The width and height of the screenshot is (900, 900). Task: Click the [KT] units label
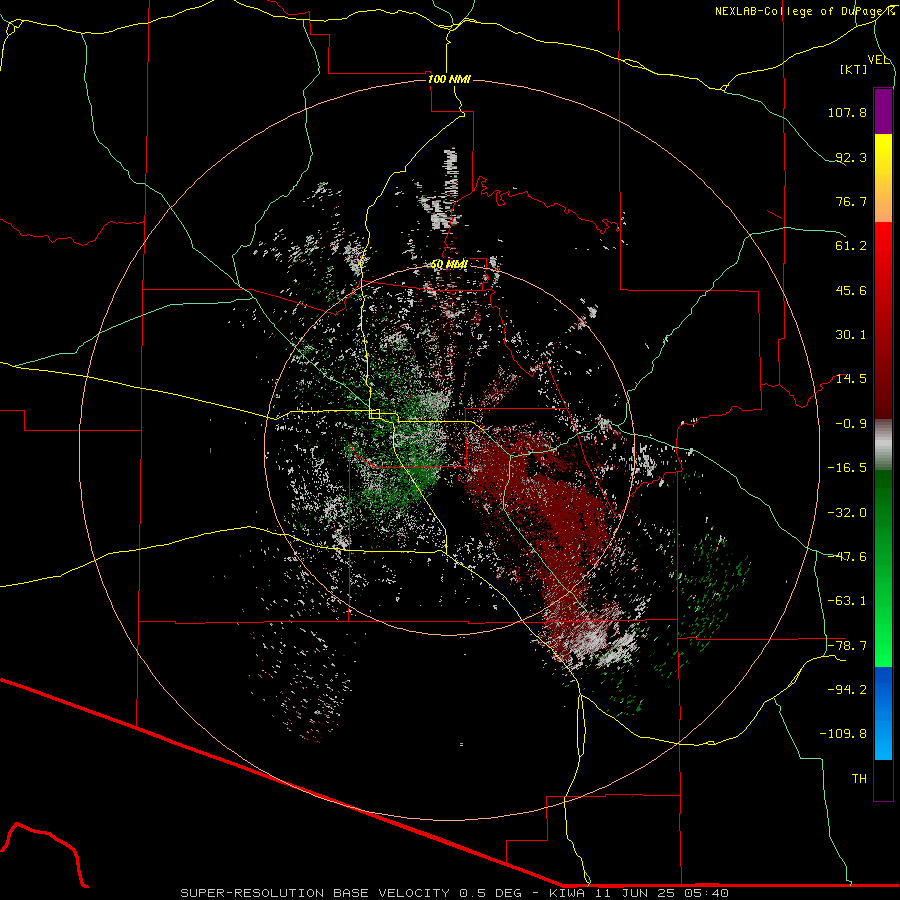pyautogui.click(x=854, y=69)
